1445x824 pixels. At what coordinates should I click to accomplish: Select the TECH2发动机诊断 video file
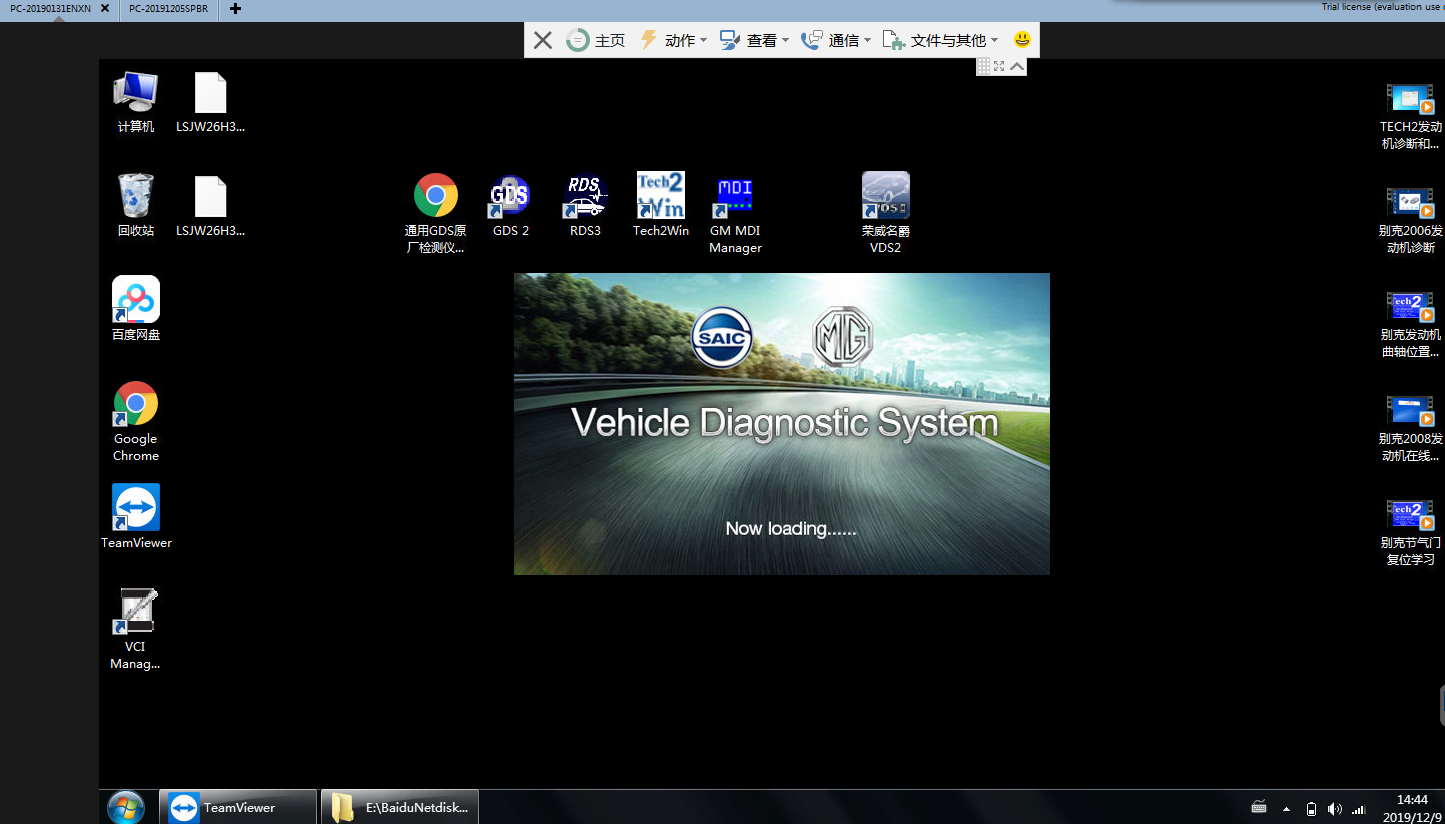(1411, 116)
